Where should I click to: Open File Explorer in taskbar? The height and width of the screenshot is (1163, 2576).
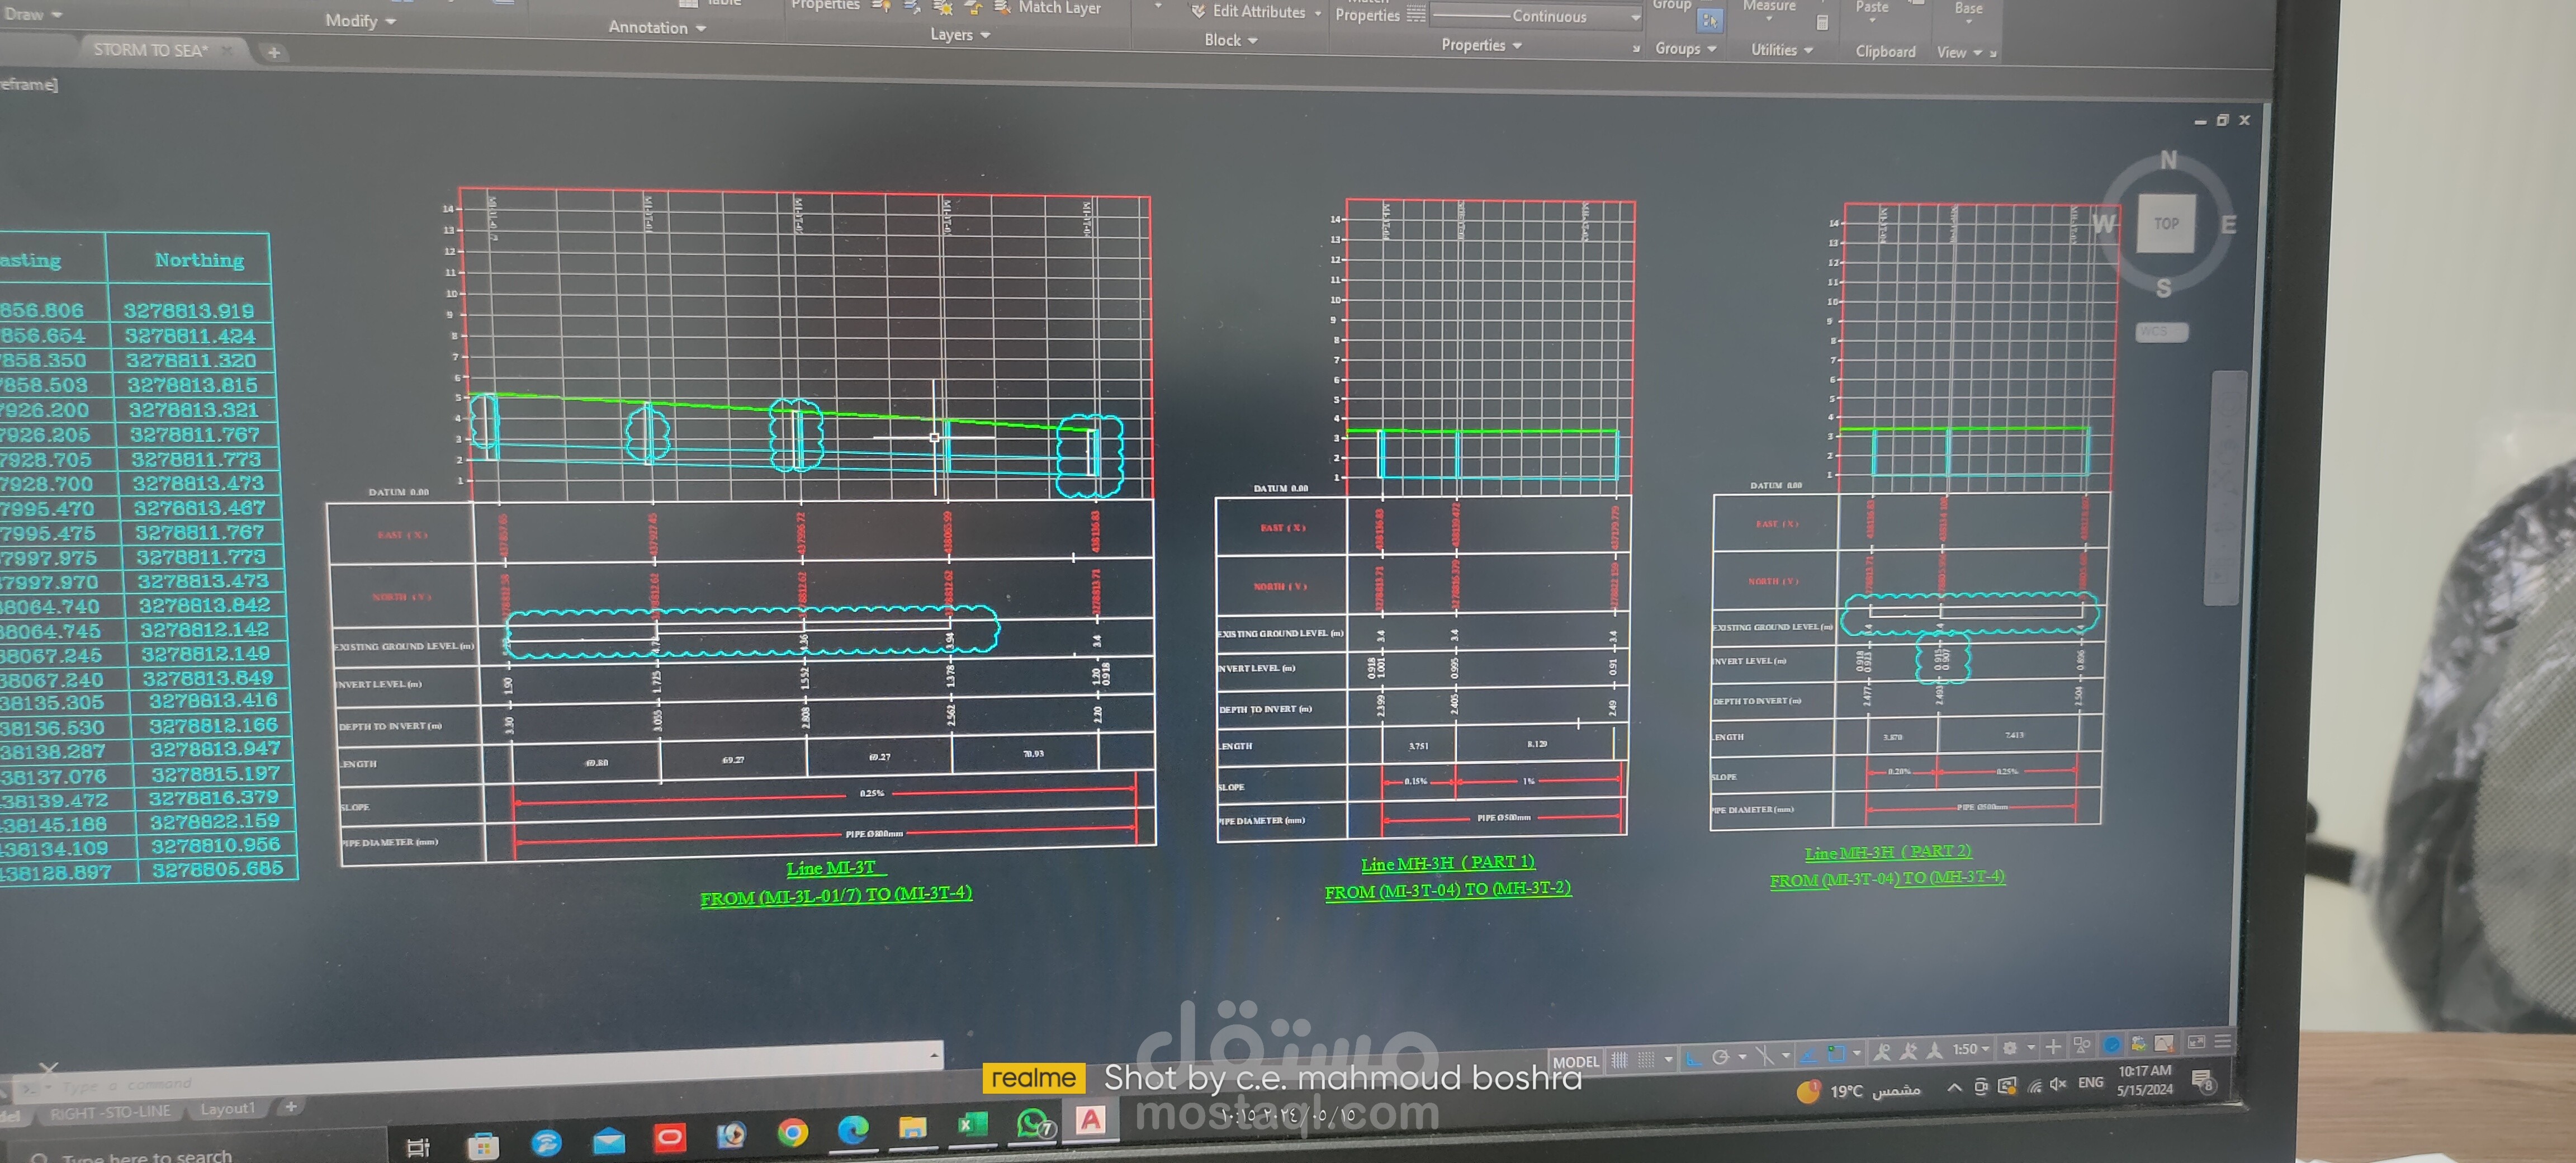pos(912,1128)
